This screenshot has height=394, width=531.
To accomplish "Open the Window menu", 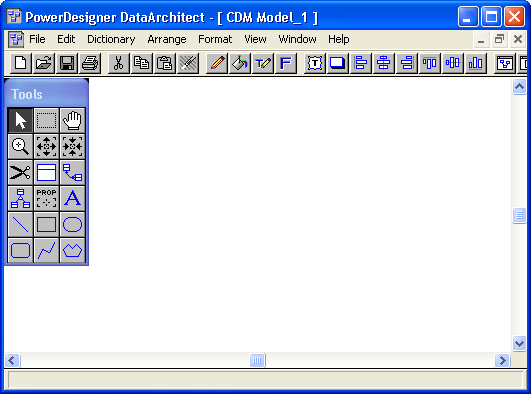I will pos(297,39).
